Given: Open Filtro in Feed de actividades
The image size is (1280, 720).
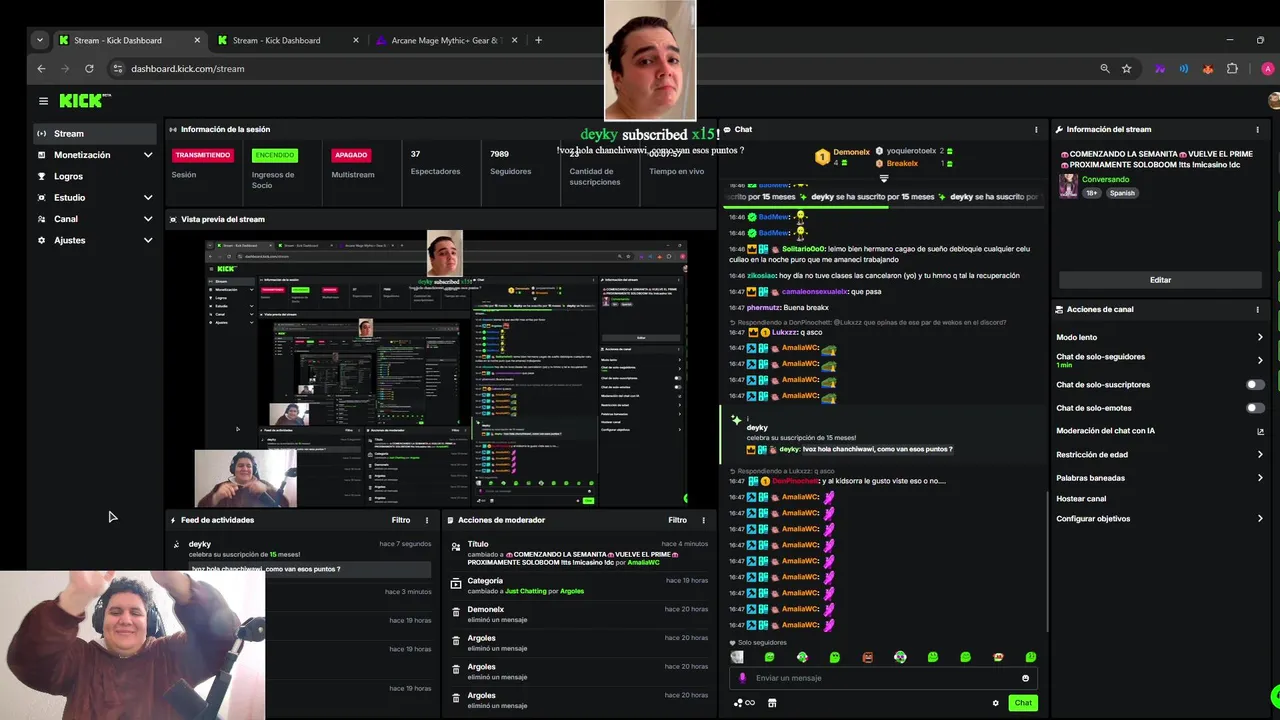Looking at the screenshot, I should [401, 520].
